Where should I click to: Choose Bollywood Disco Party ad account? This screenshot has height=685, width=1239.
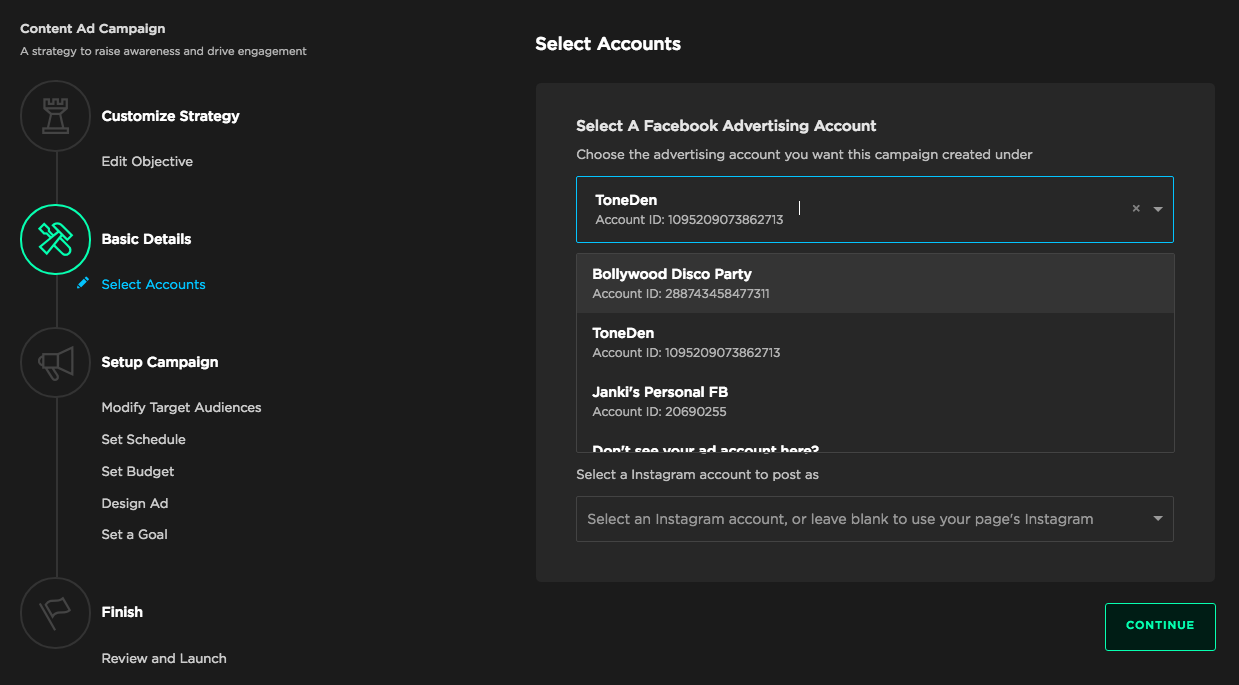point(875,283)
